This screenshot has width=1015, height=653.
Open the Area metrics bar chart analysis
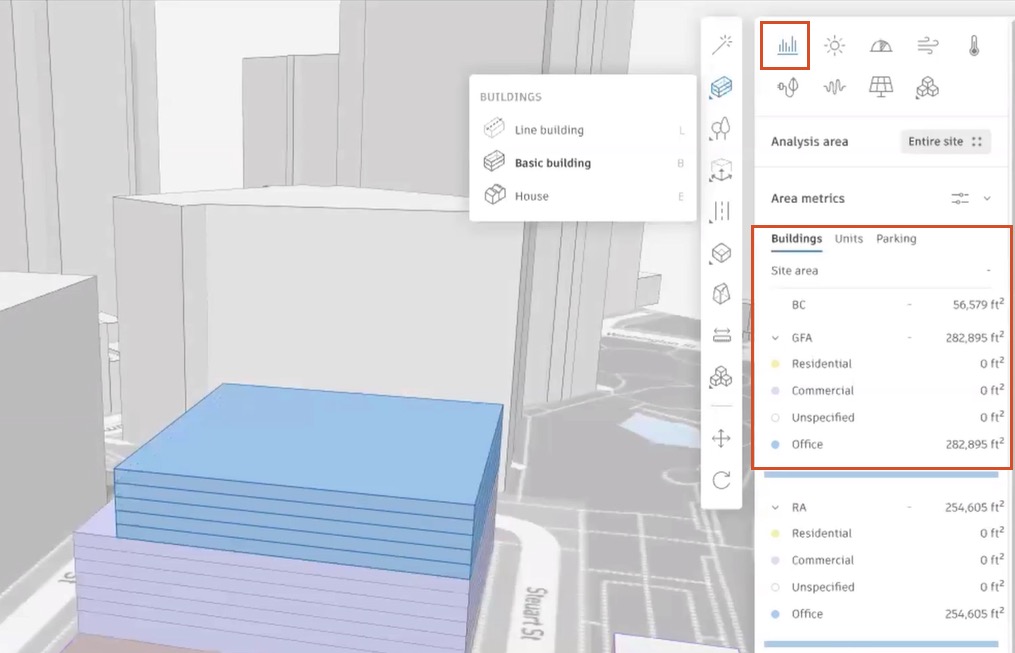click(x=787, y=45)
